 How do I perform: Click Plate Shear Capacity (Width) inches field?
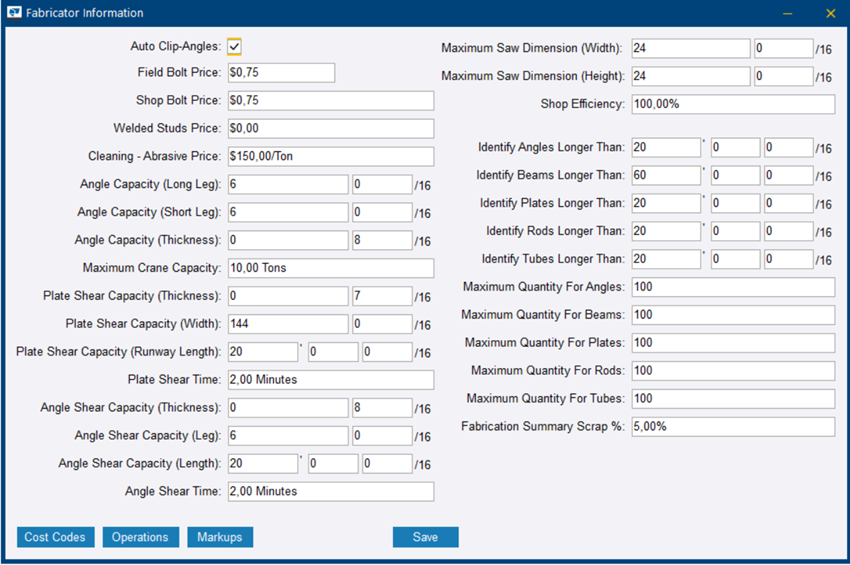(x=288, y=324)
